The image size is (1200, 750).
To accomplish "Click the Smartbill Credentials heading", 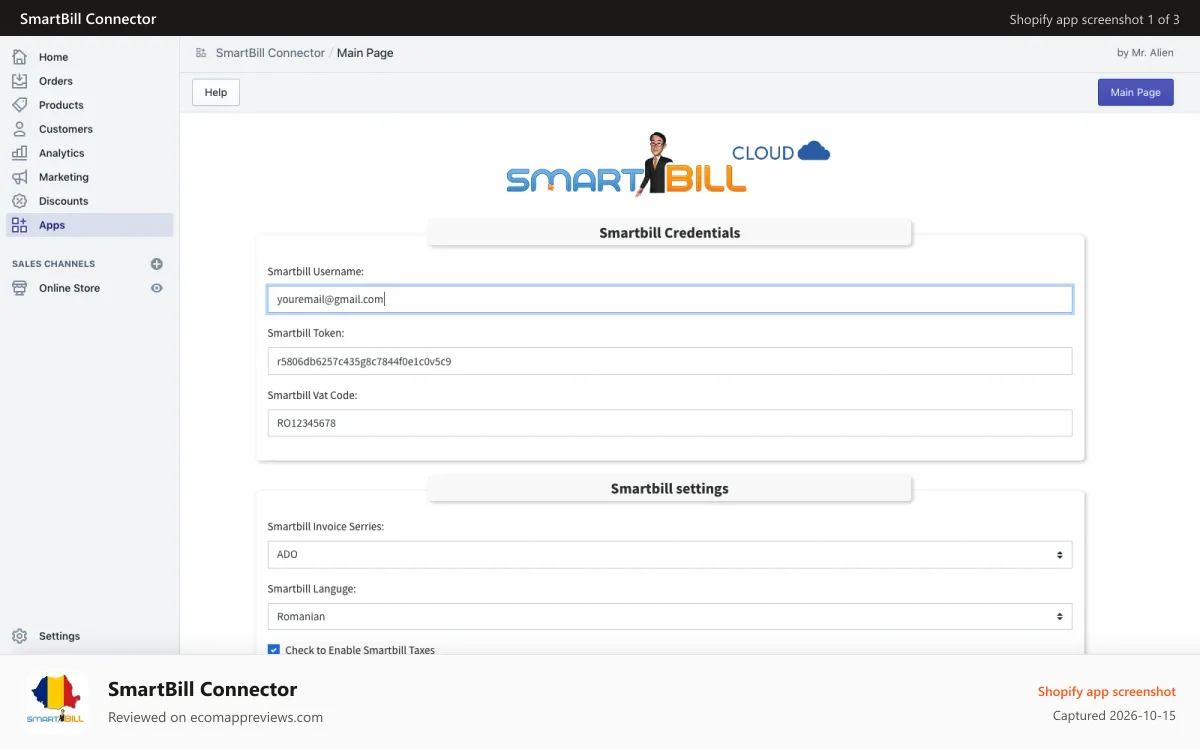I will 670,233.
